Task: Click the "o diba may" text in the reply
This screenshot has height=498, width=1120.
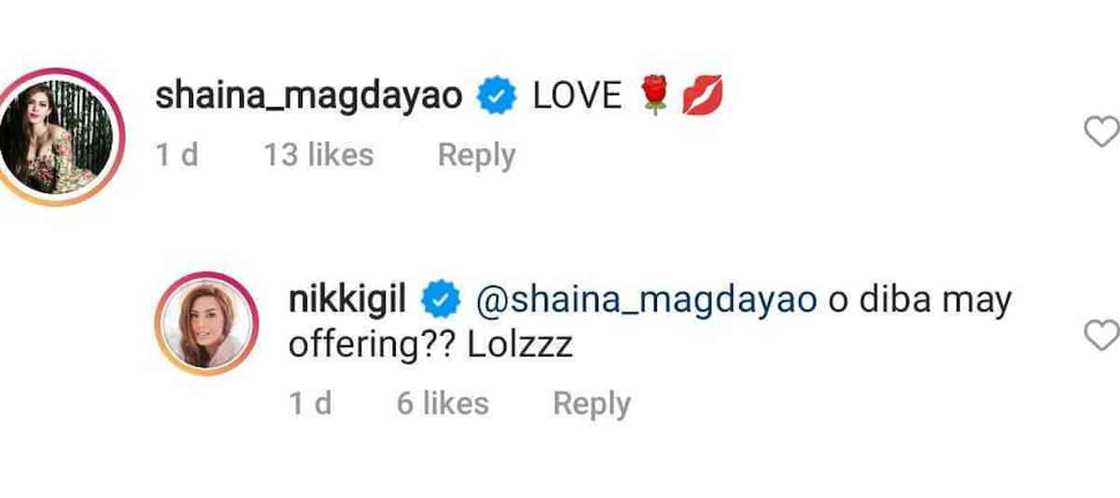Action: tap(921, 300)
